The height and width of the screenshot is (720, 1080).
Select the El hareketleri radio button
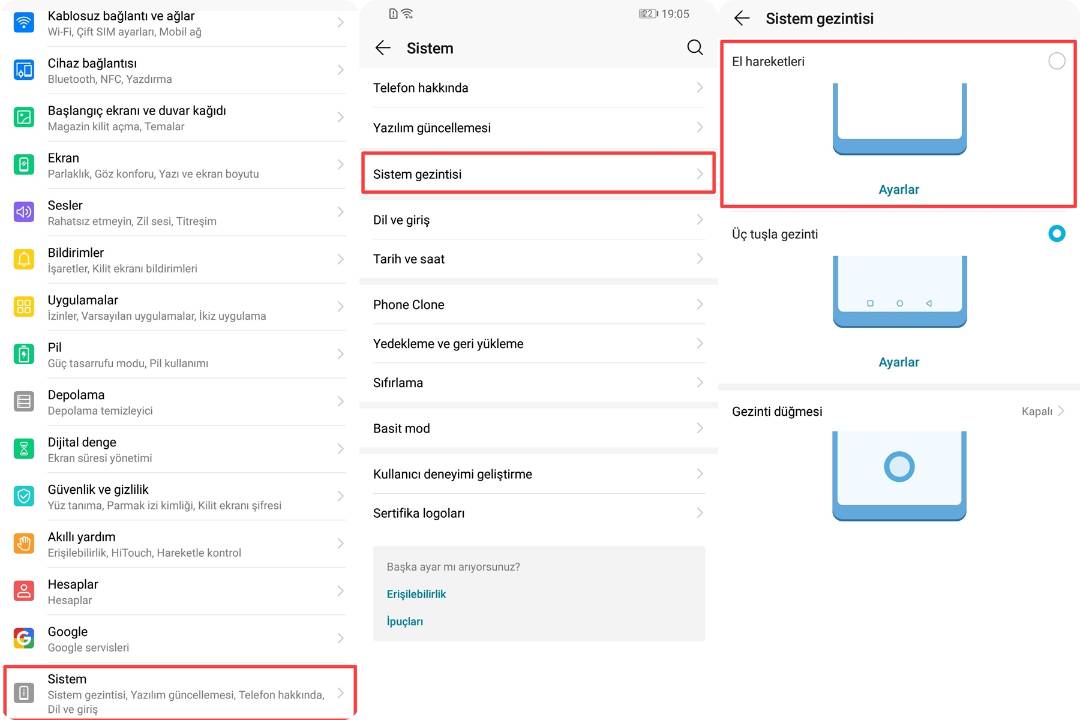click(1057, 61)
